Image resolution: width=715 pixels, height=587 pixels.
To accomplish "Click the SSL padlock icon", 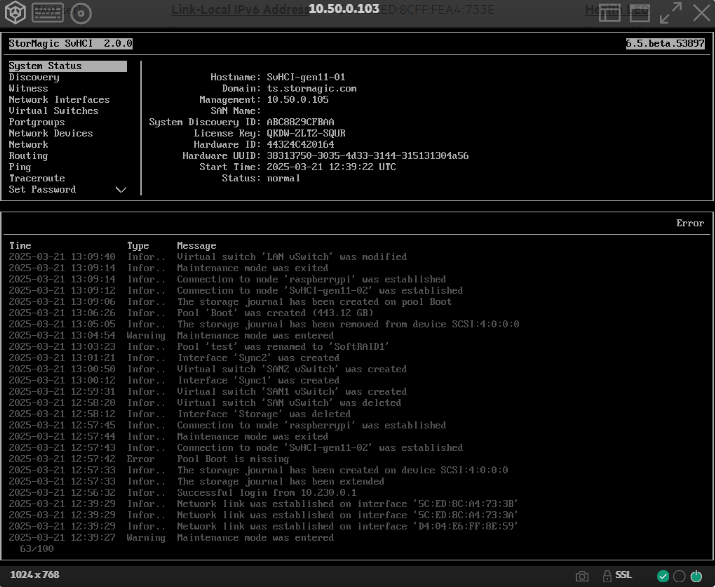I will [x=607, y=576].
